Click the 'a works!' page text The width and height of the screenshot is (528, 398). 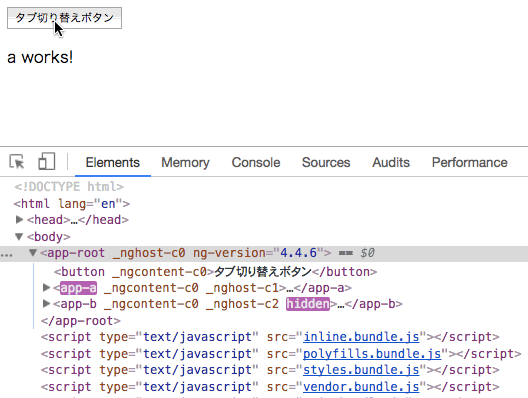[40, 57]
